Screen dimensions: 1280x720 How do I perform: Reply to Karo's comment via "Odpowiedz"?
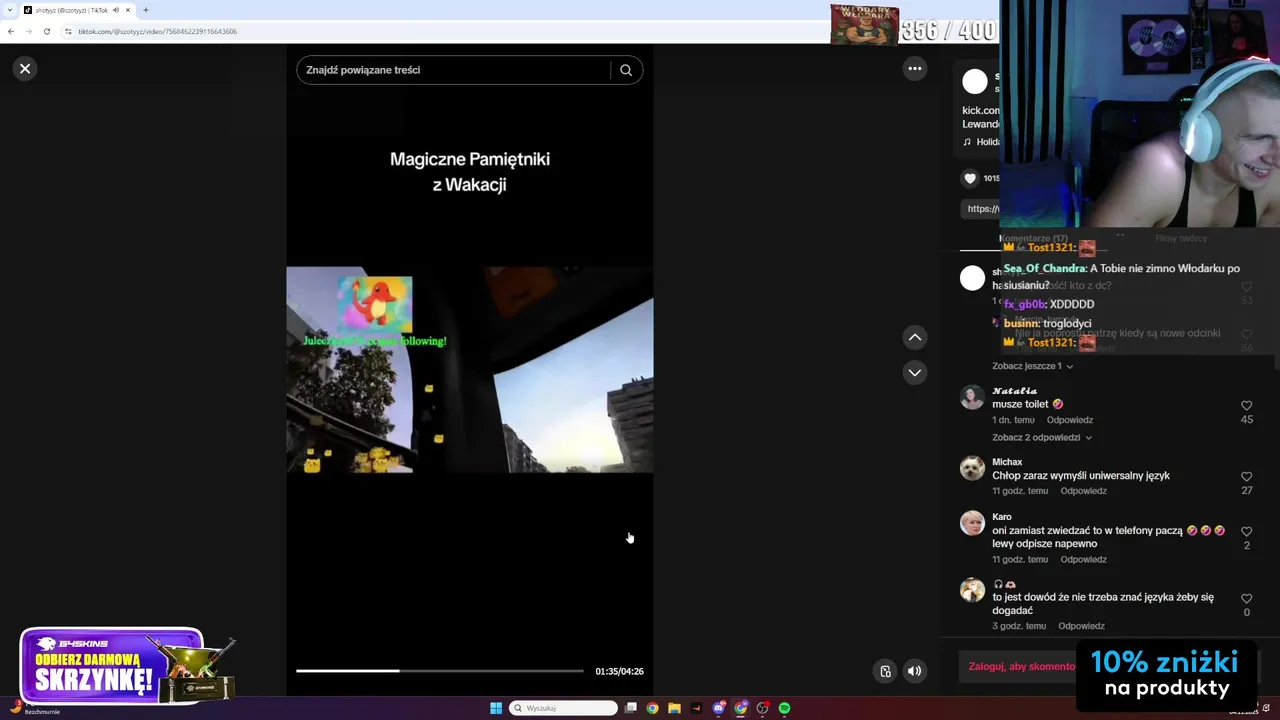coord(1083,559)
